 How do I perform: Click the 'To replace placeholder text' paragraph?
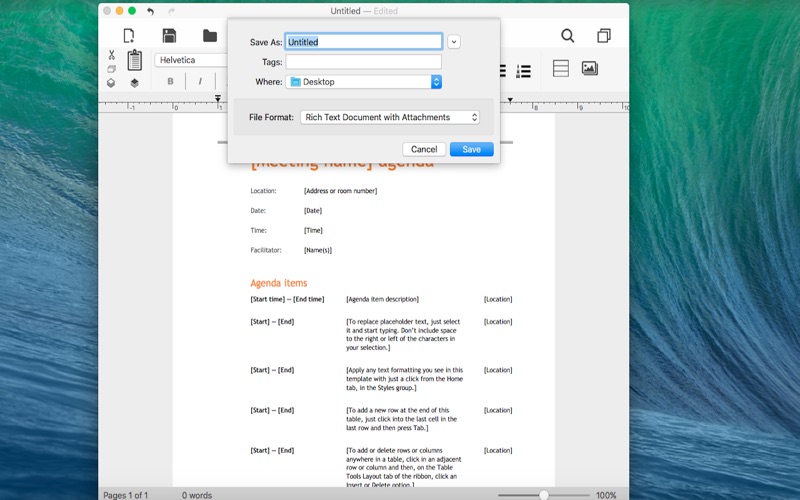tap(403, 335)
